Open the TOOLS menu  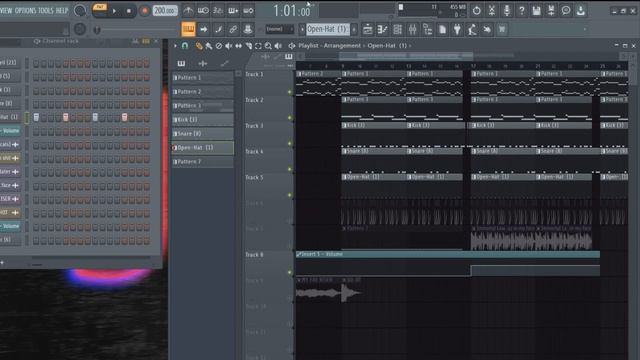pos(46,10)
